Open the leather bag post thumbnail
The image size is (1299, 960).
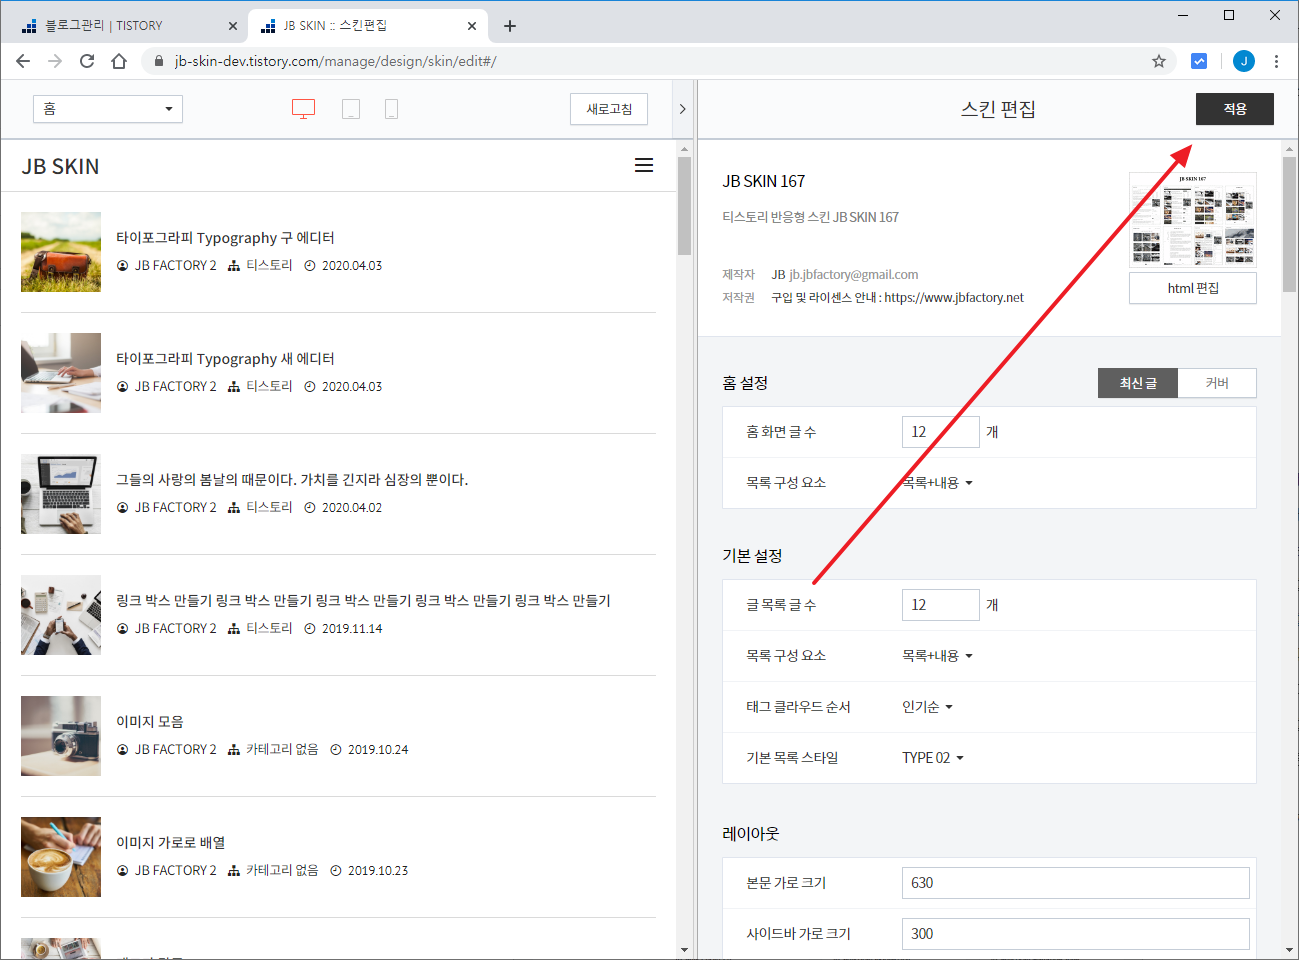(61, 252)
